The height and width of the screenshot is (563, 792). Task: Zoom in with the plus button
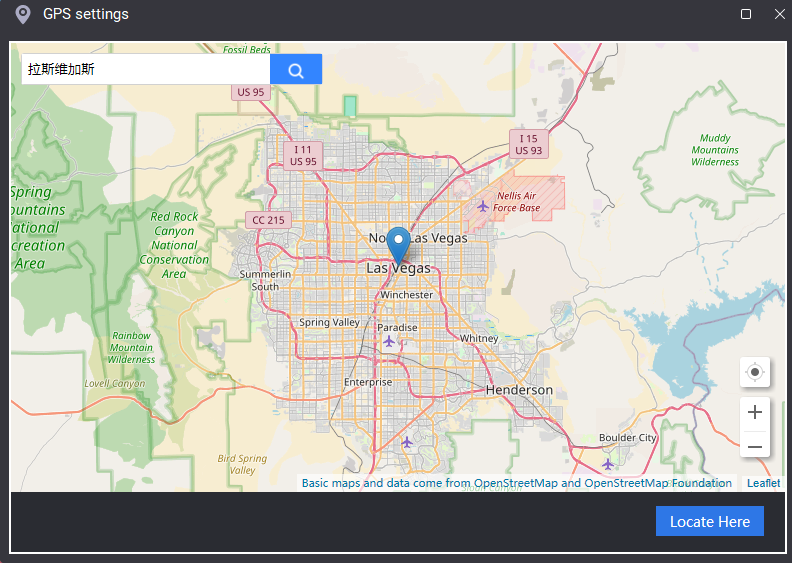755,413
